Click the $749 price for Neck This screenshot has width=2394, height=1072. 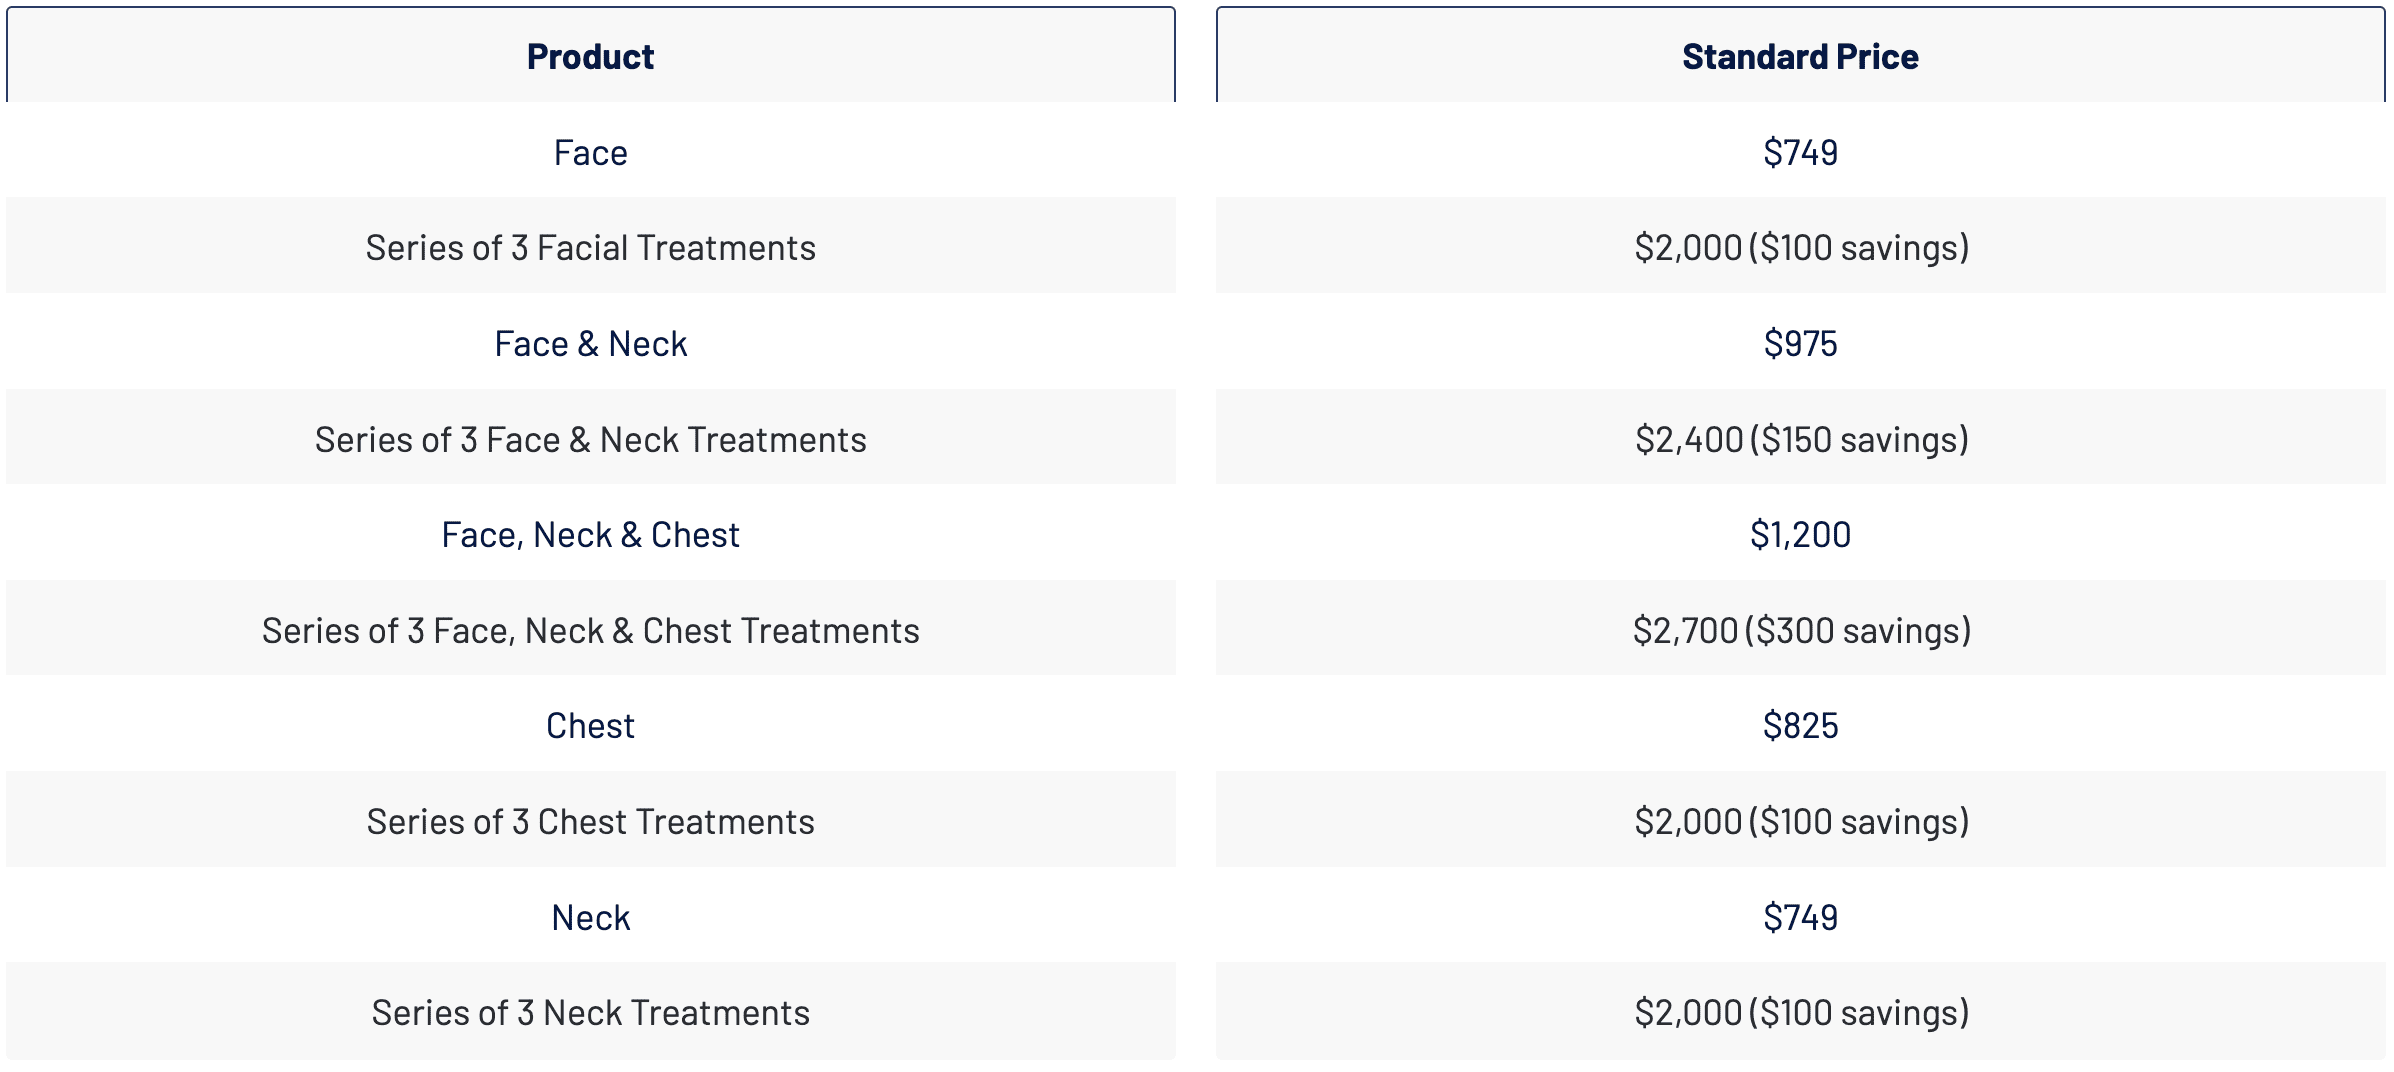click(1800, 918)
